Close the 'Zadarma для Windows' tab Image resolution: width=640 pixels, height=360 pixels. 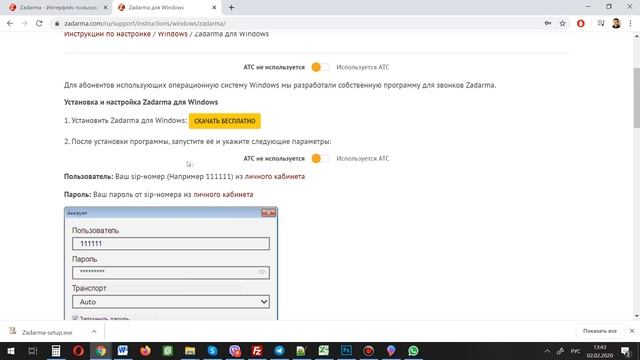pos(214,7)
